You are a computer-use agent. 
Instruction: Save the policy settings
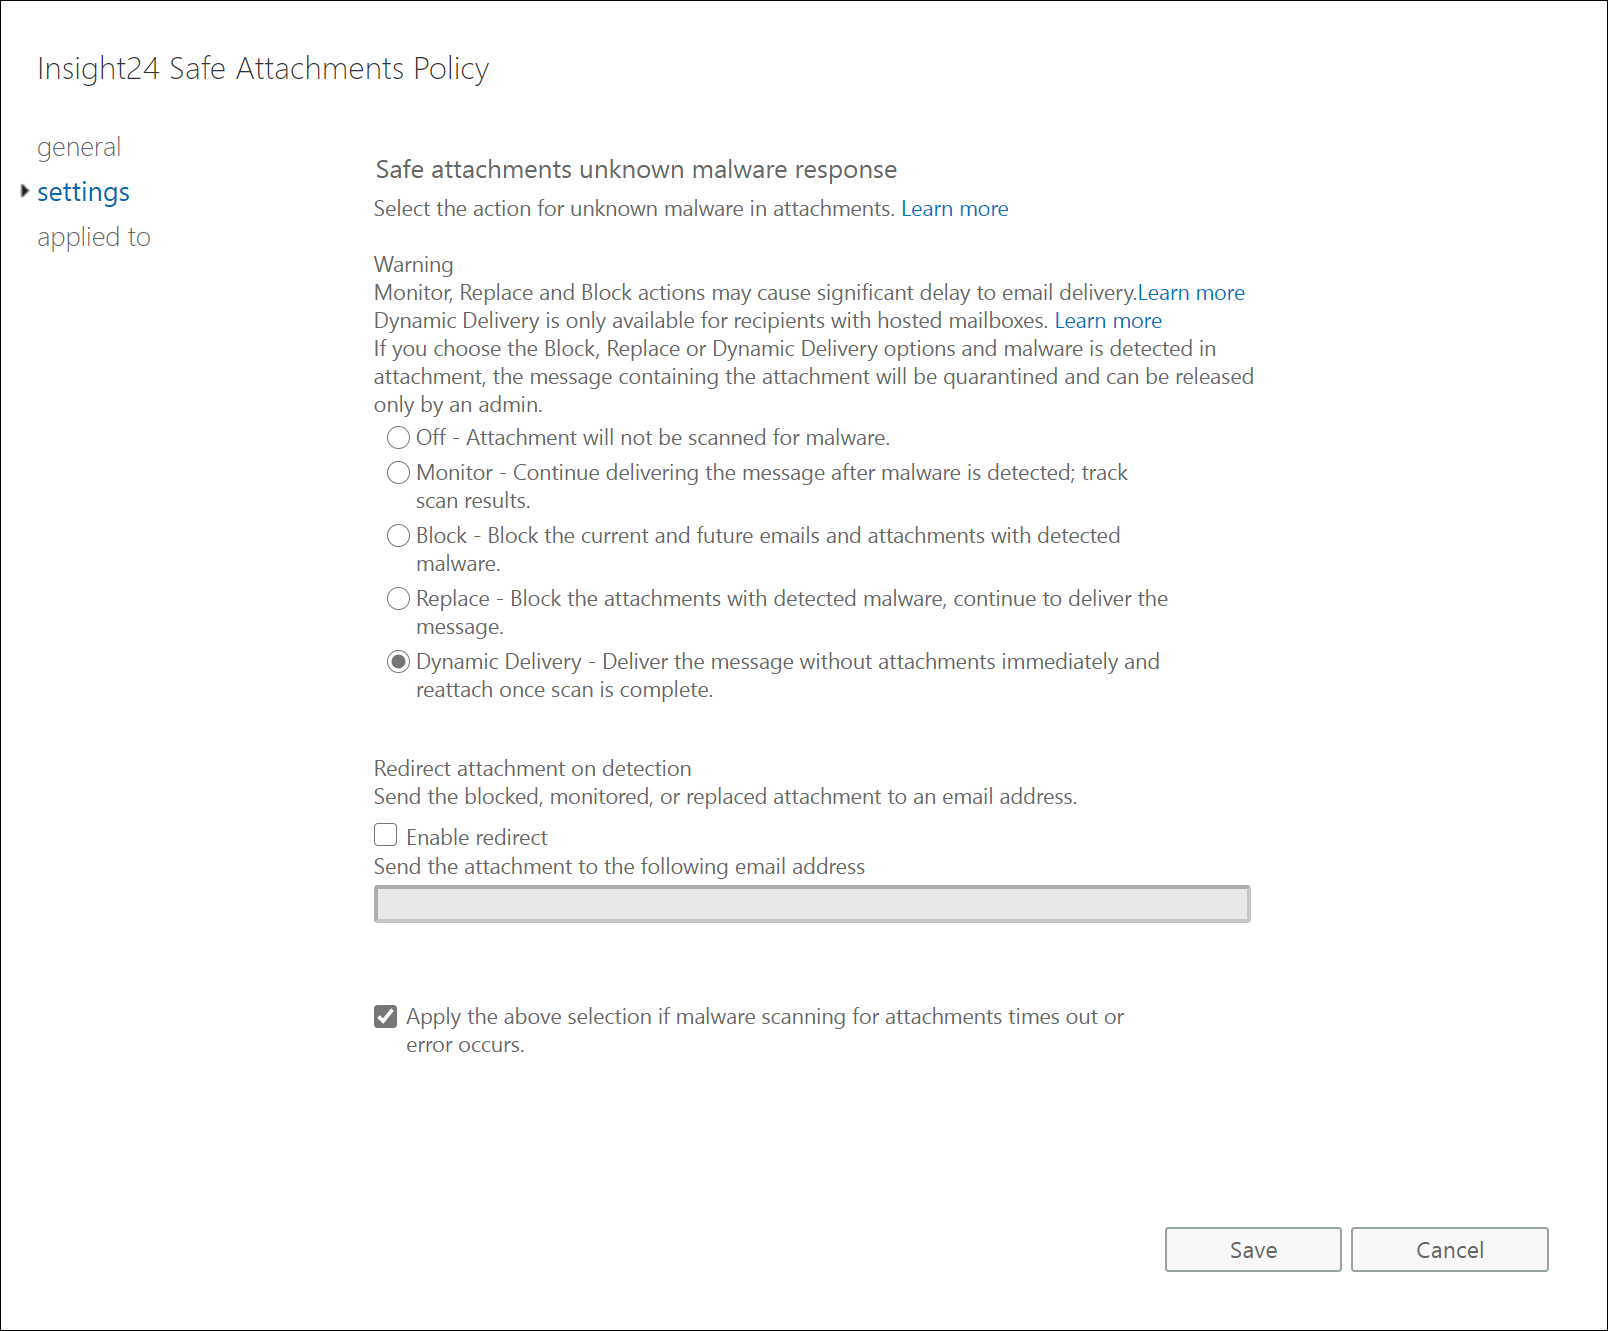click(1253, 1250)
